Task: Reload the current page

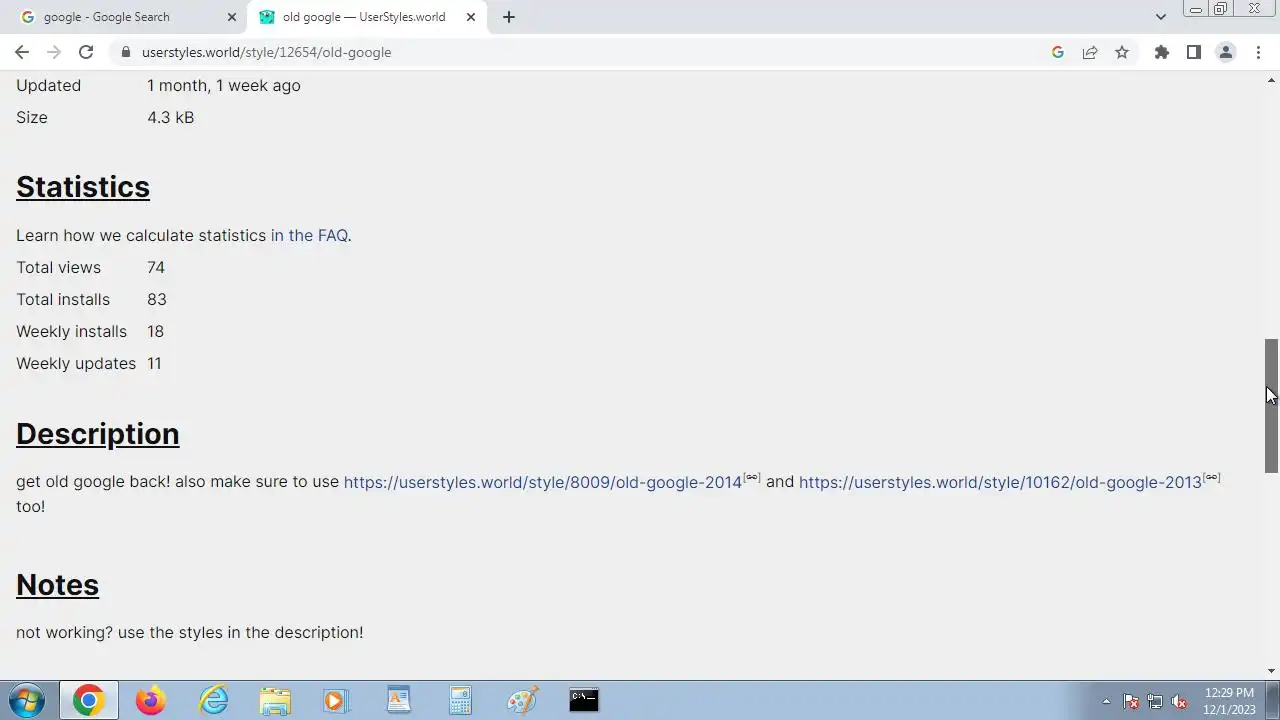Action: [86, 52]
